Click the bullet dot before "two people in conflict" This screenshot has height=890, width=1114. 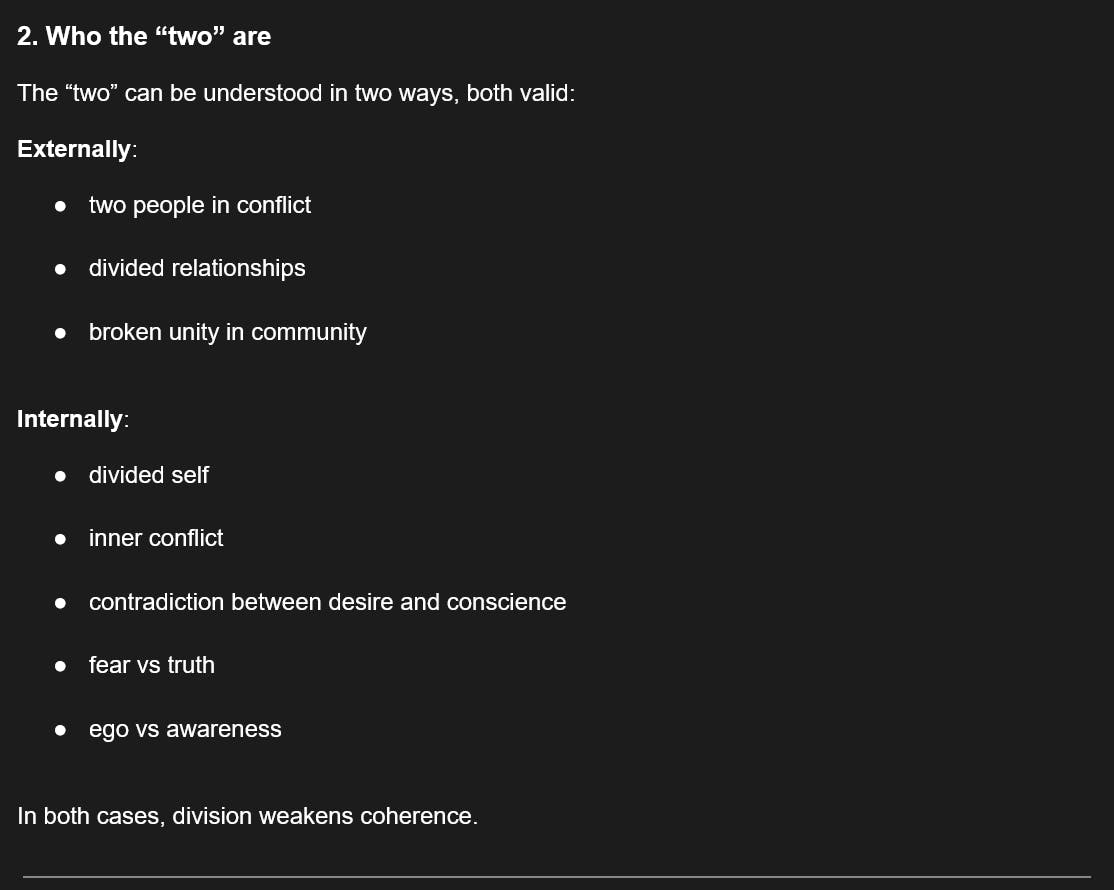point(61,206)
